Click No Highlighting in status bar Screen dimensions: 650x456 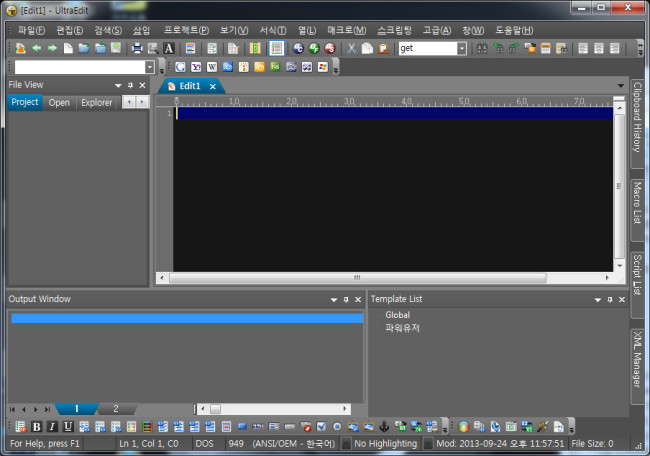tap(386, 443)
